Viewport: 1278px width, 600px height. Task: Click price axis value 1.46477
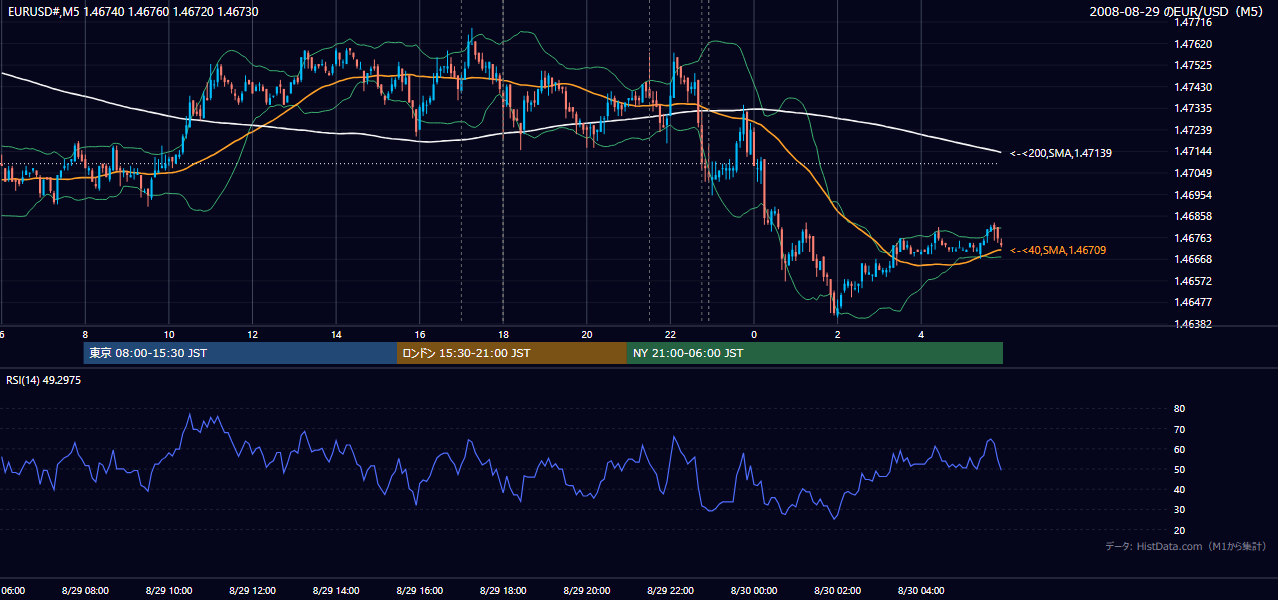click(x=1192, y=302)
